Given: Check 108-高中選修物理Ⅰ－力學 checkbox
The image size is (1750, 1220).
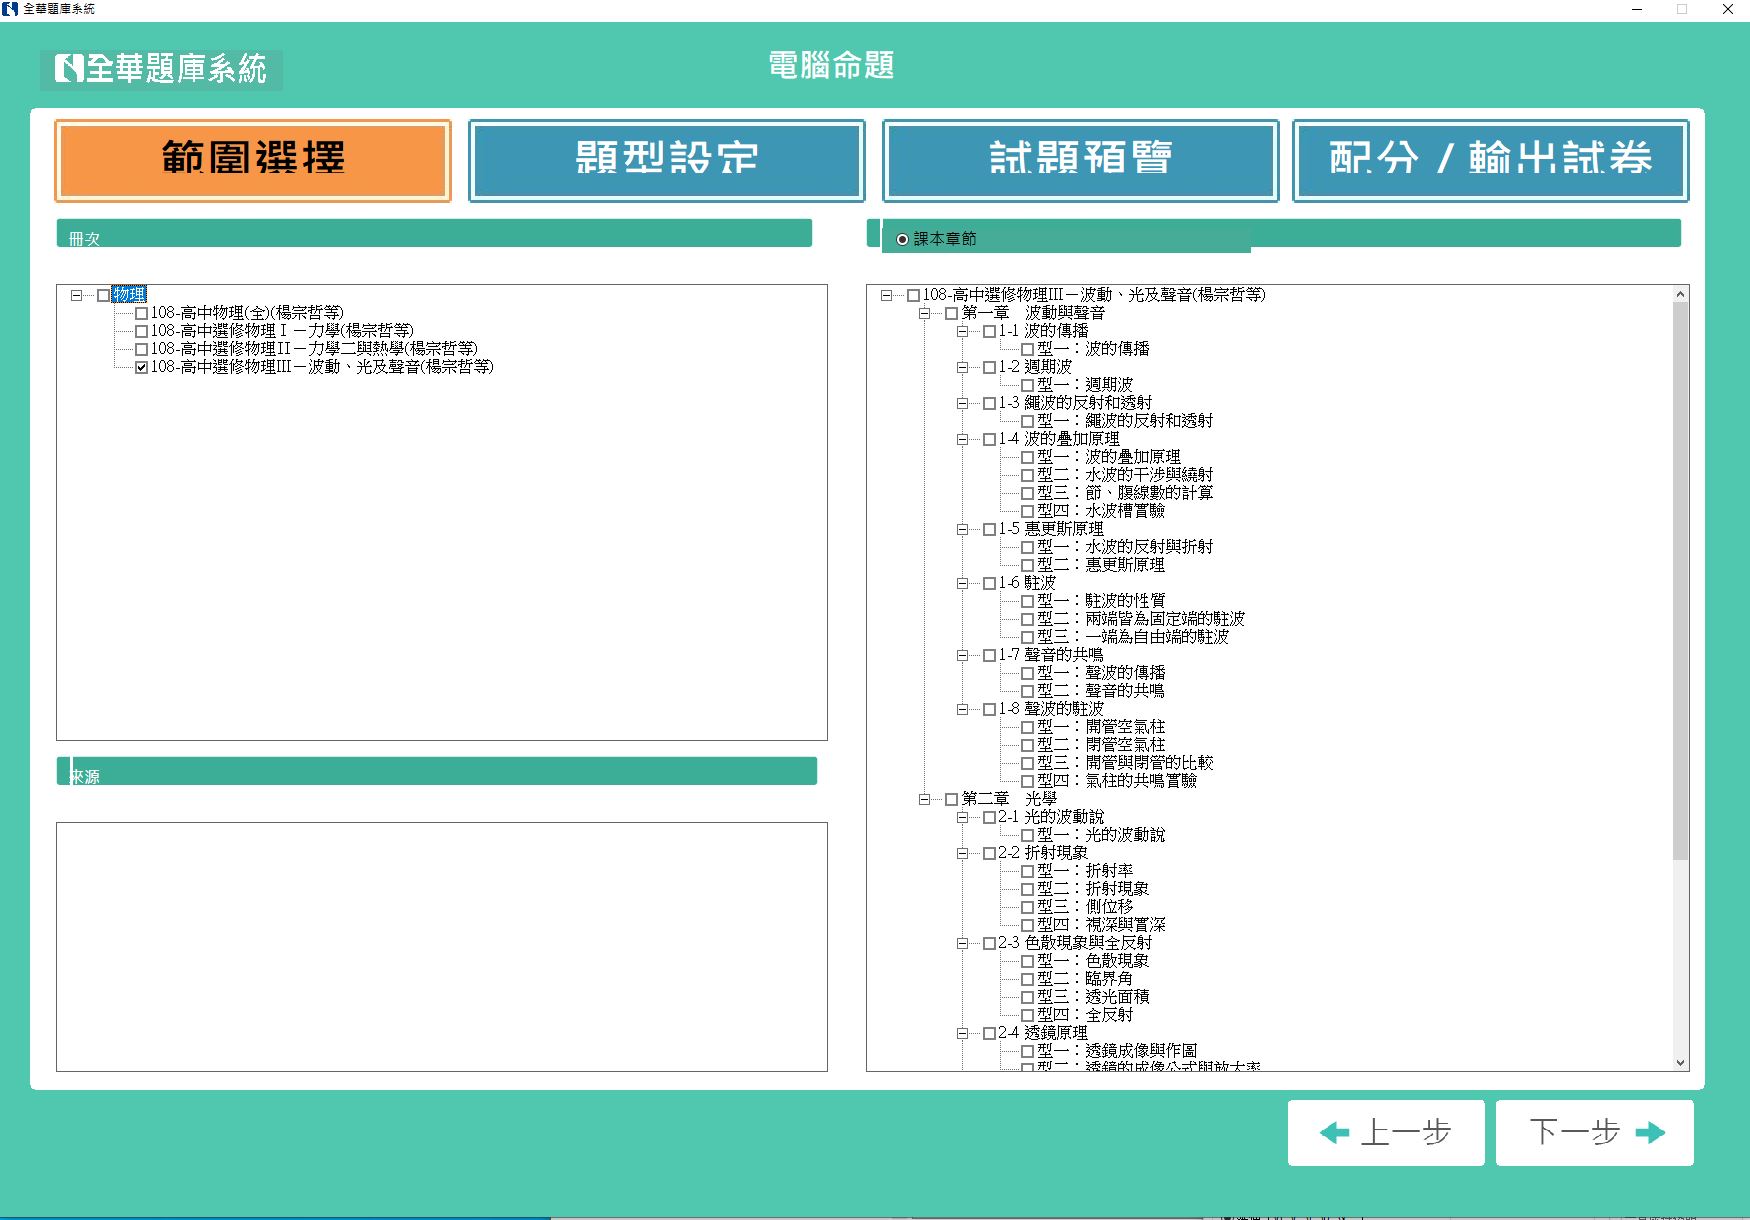Looking at the screenshot, I should [141, 331].
